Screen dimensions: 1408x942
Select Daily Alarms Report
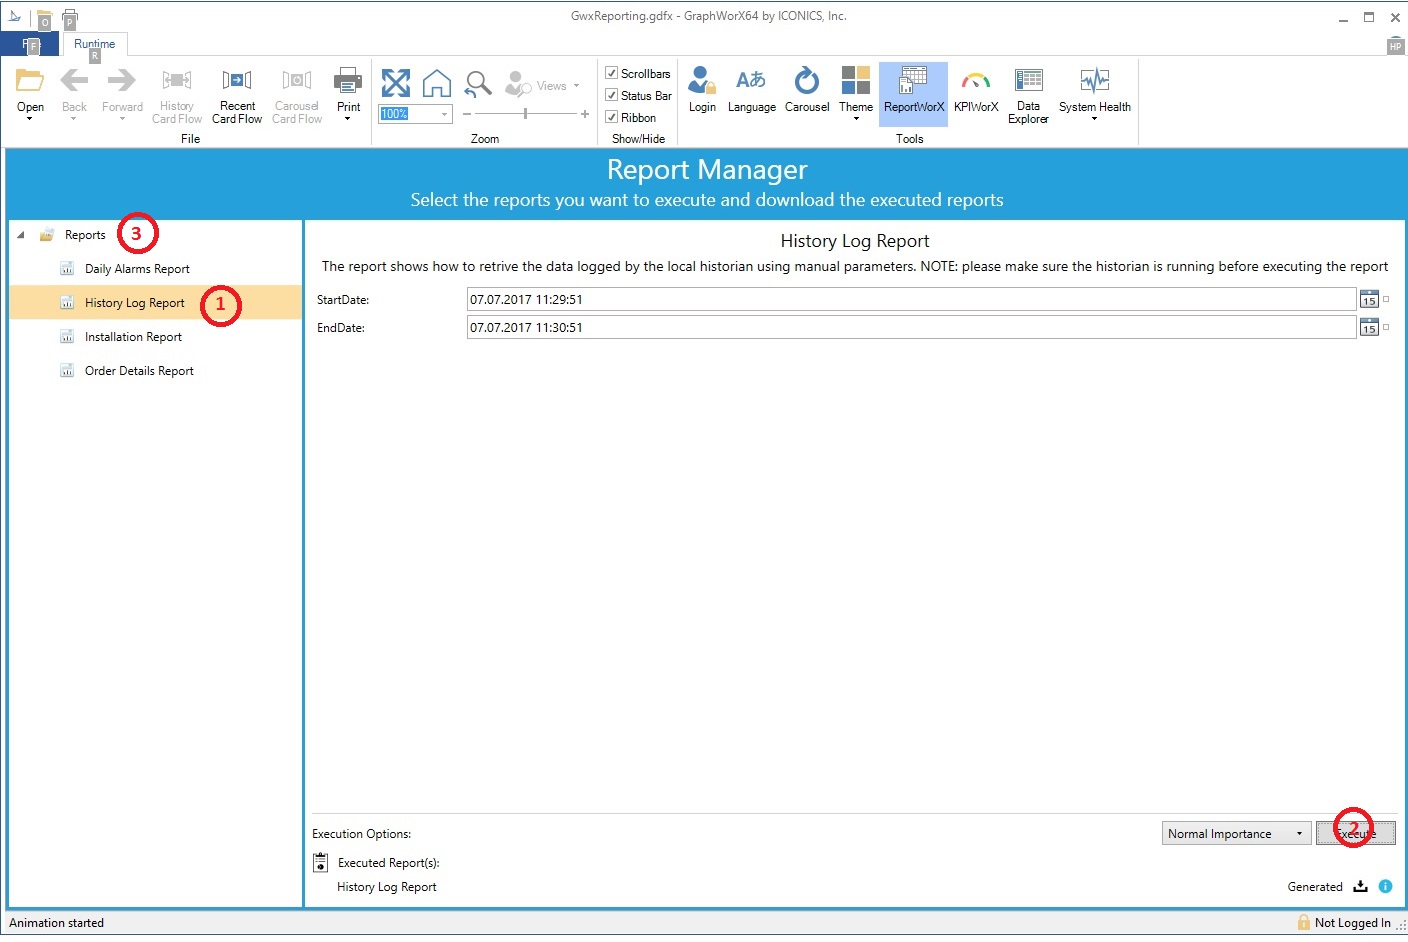pyautogui.click(x=137, y=269)
